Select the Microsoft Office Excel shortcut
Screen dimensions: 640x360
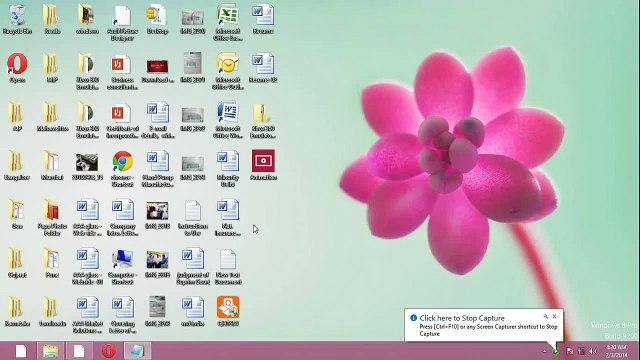coord(228,22)
